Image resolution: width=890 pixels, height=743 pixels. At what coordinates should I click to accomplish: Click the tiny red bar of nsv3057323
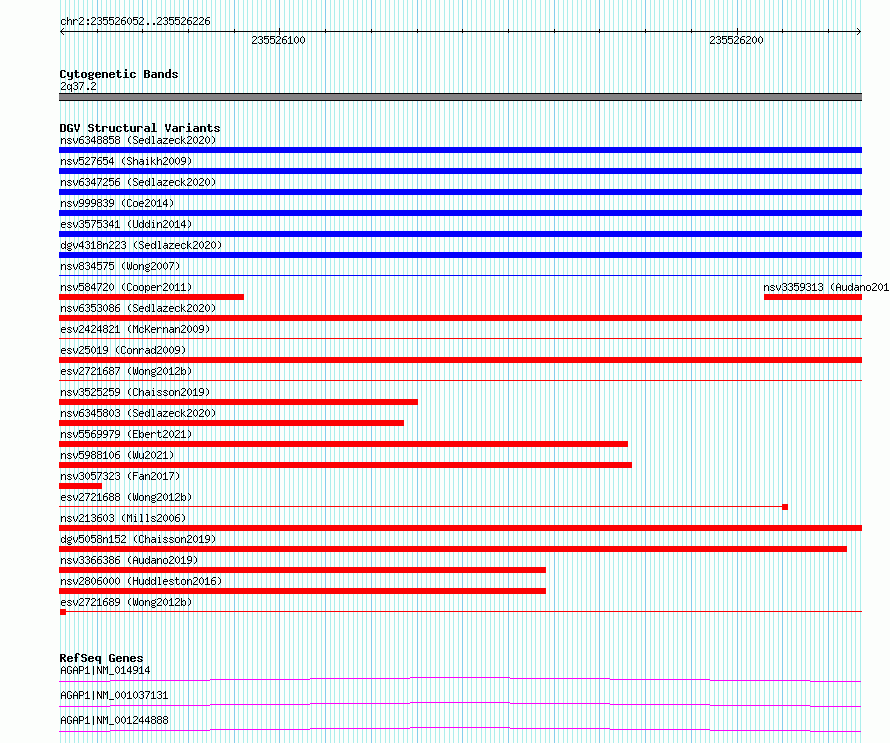[81, 486]
